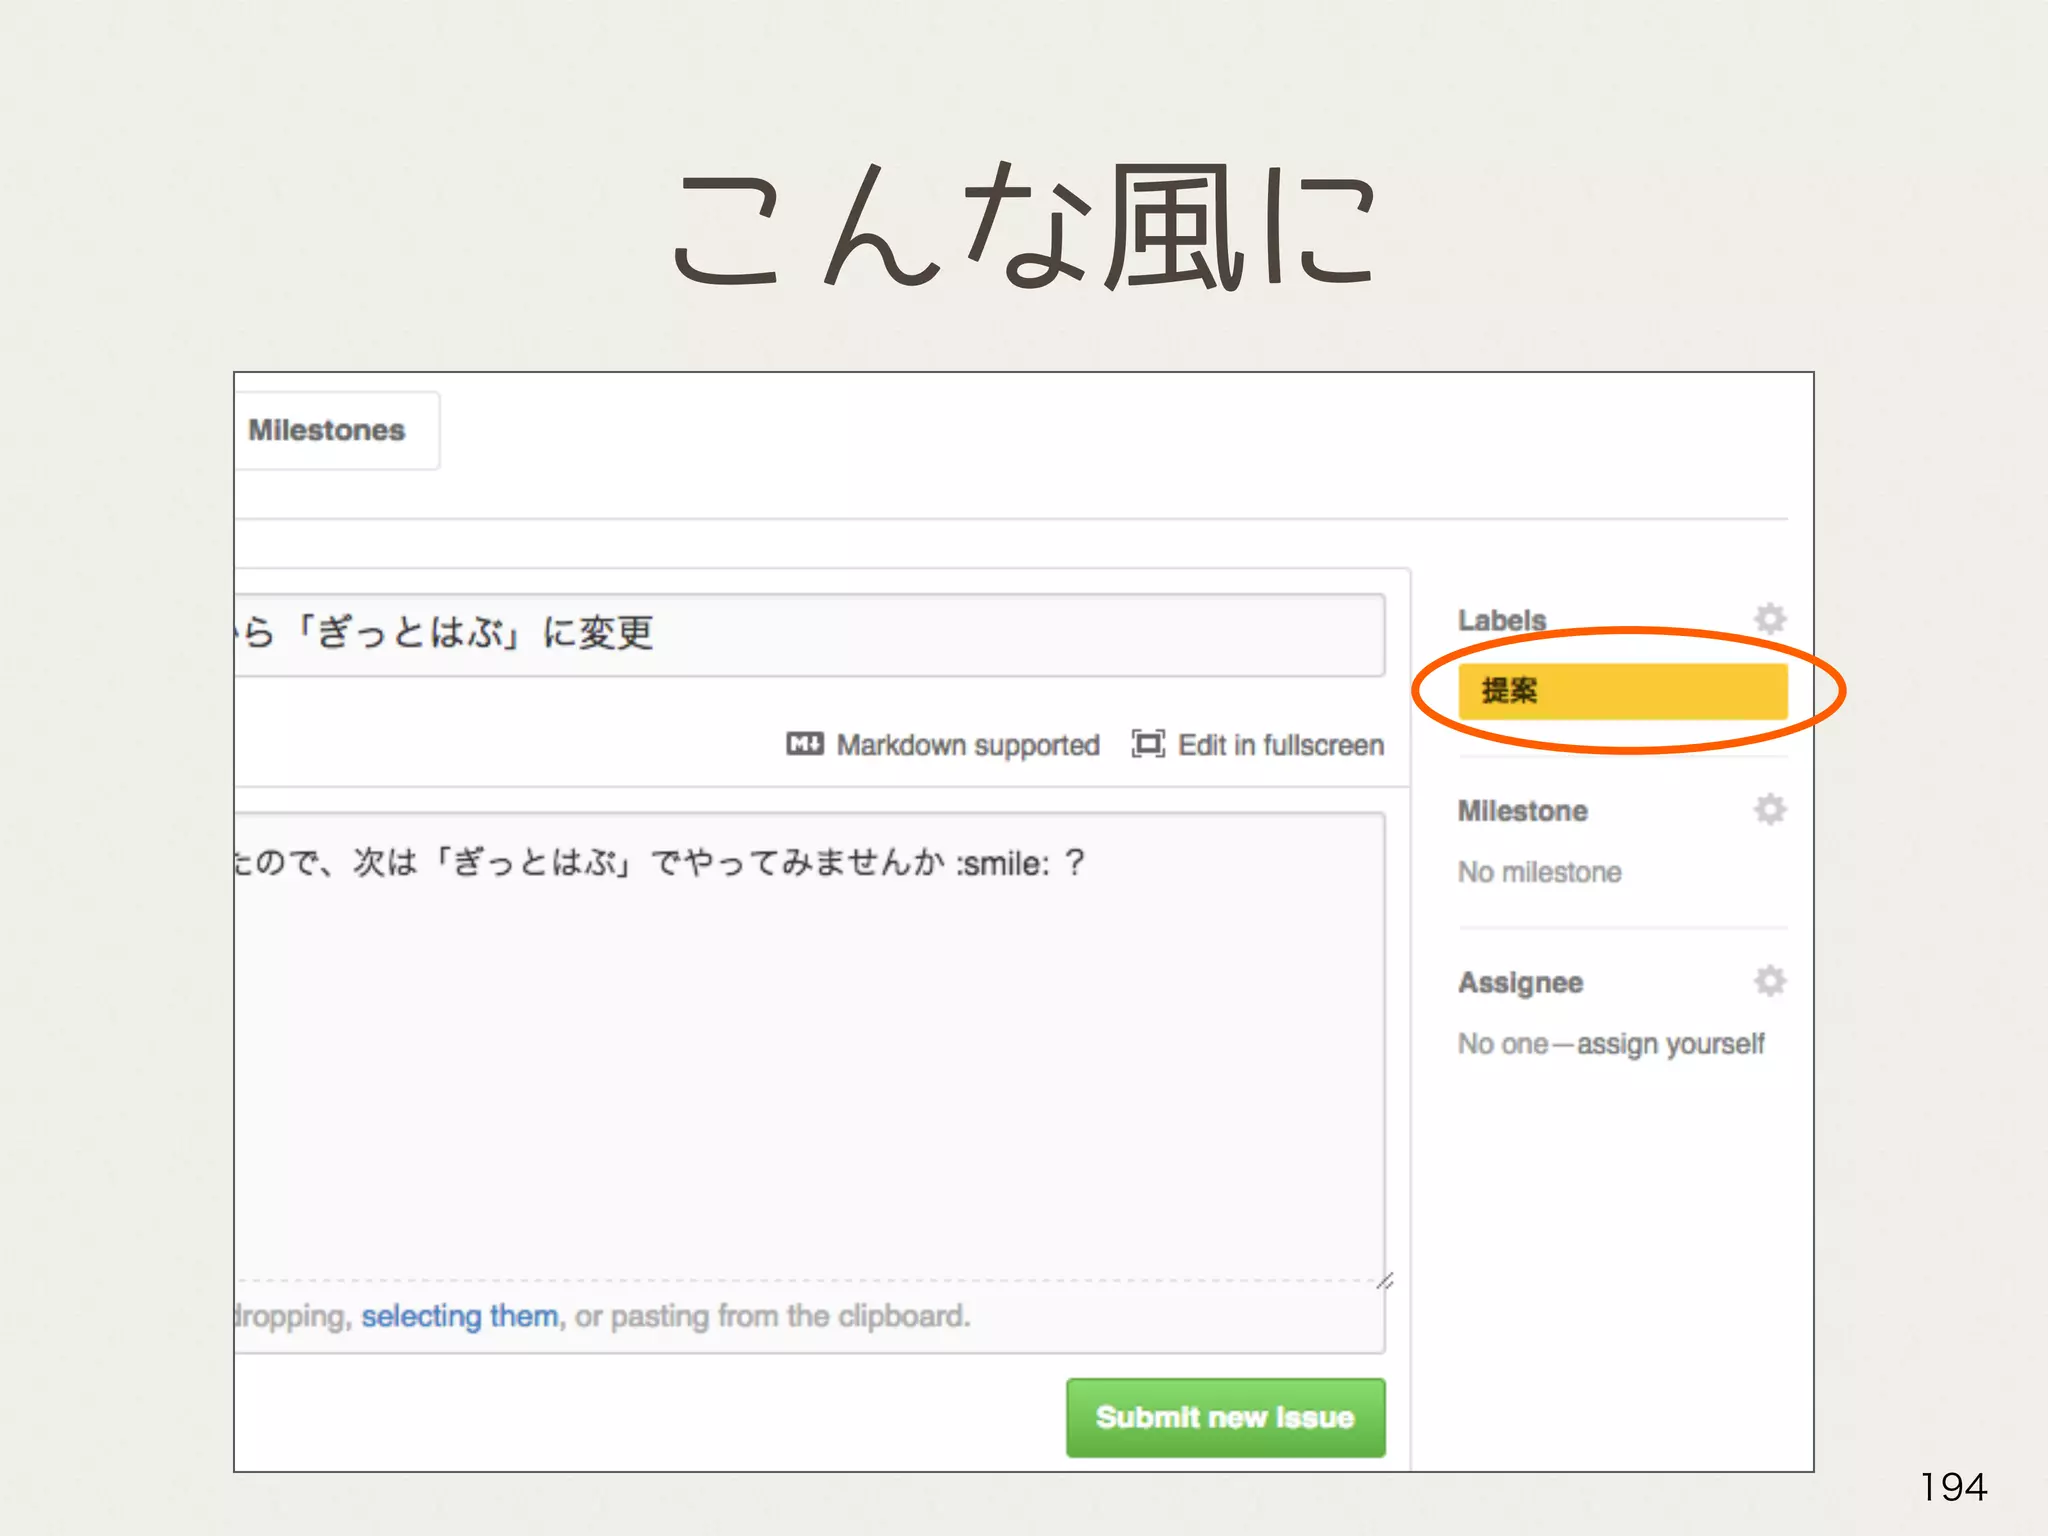This screenshot has width=2048, height=1536.
Task: Click the Markdown icon
Action: pos(804,744)
